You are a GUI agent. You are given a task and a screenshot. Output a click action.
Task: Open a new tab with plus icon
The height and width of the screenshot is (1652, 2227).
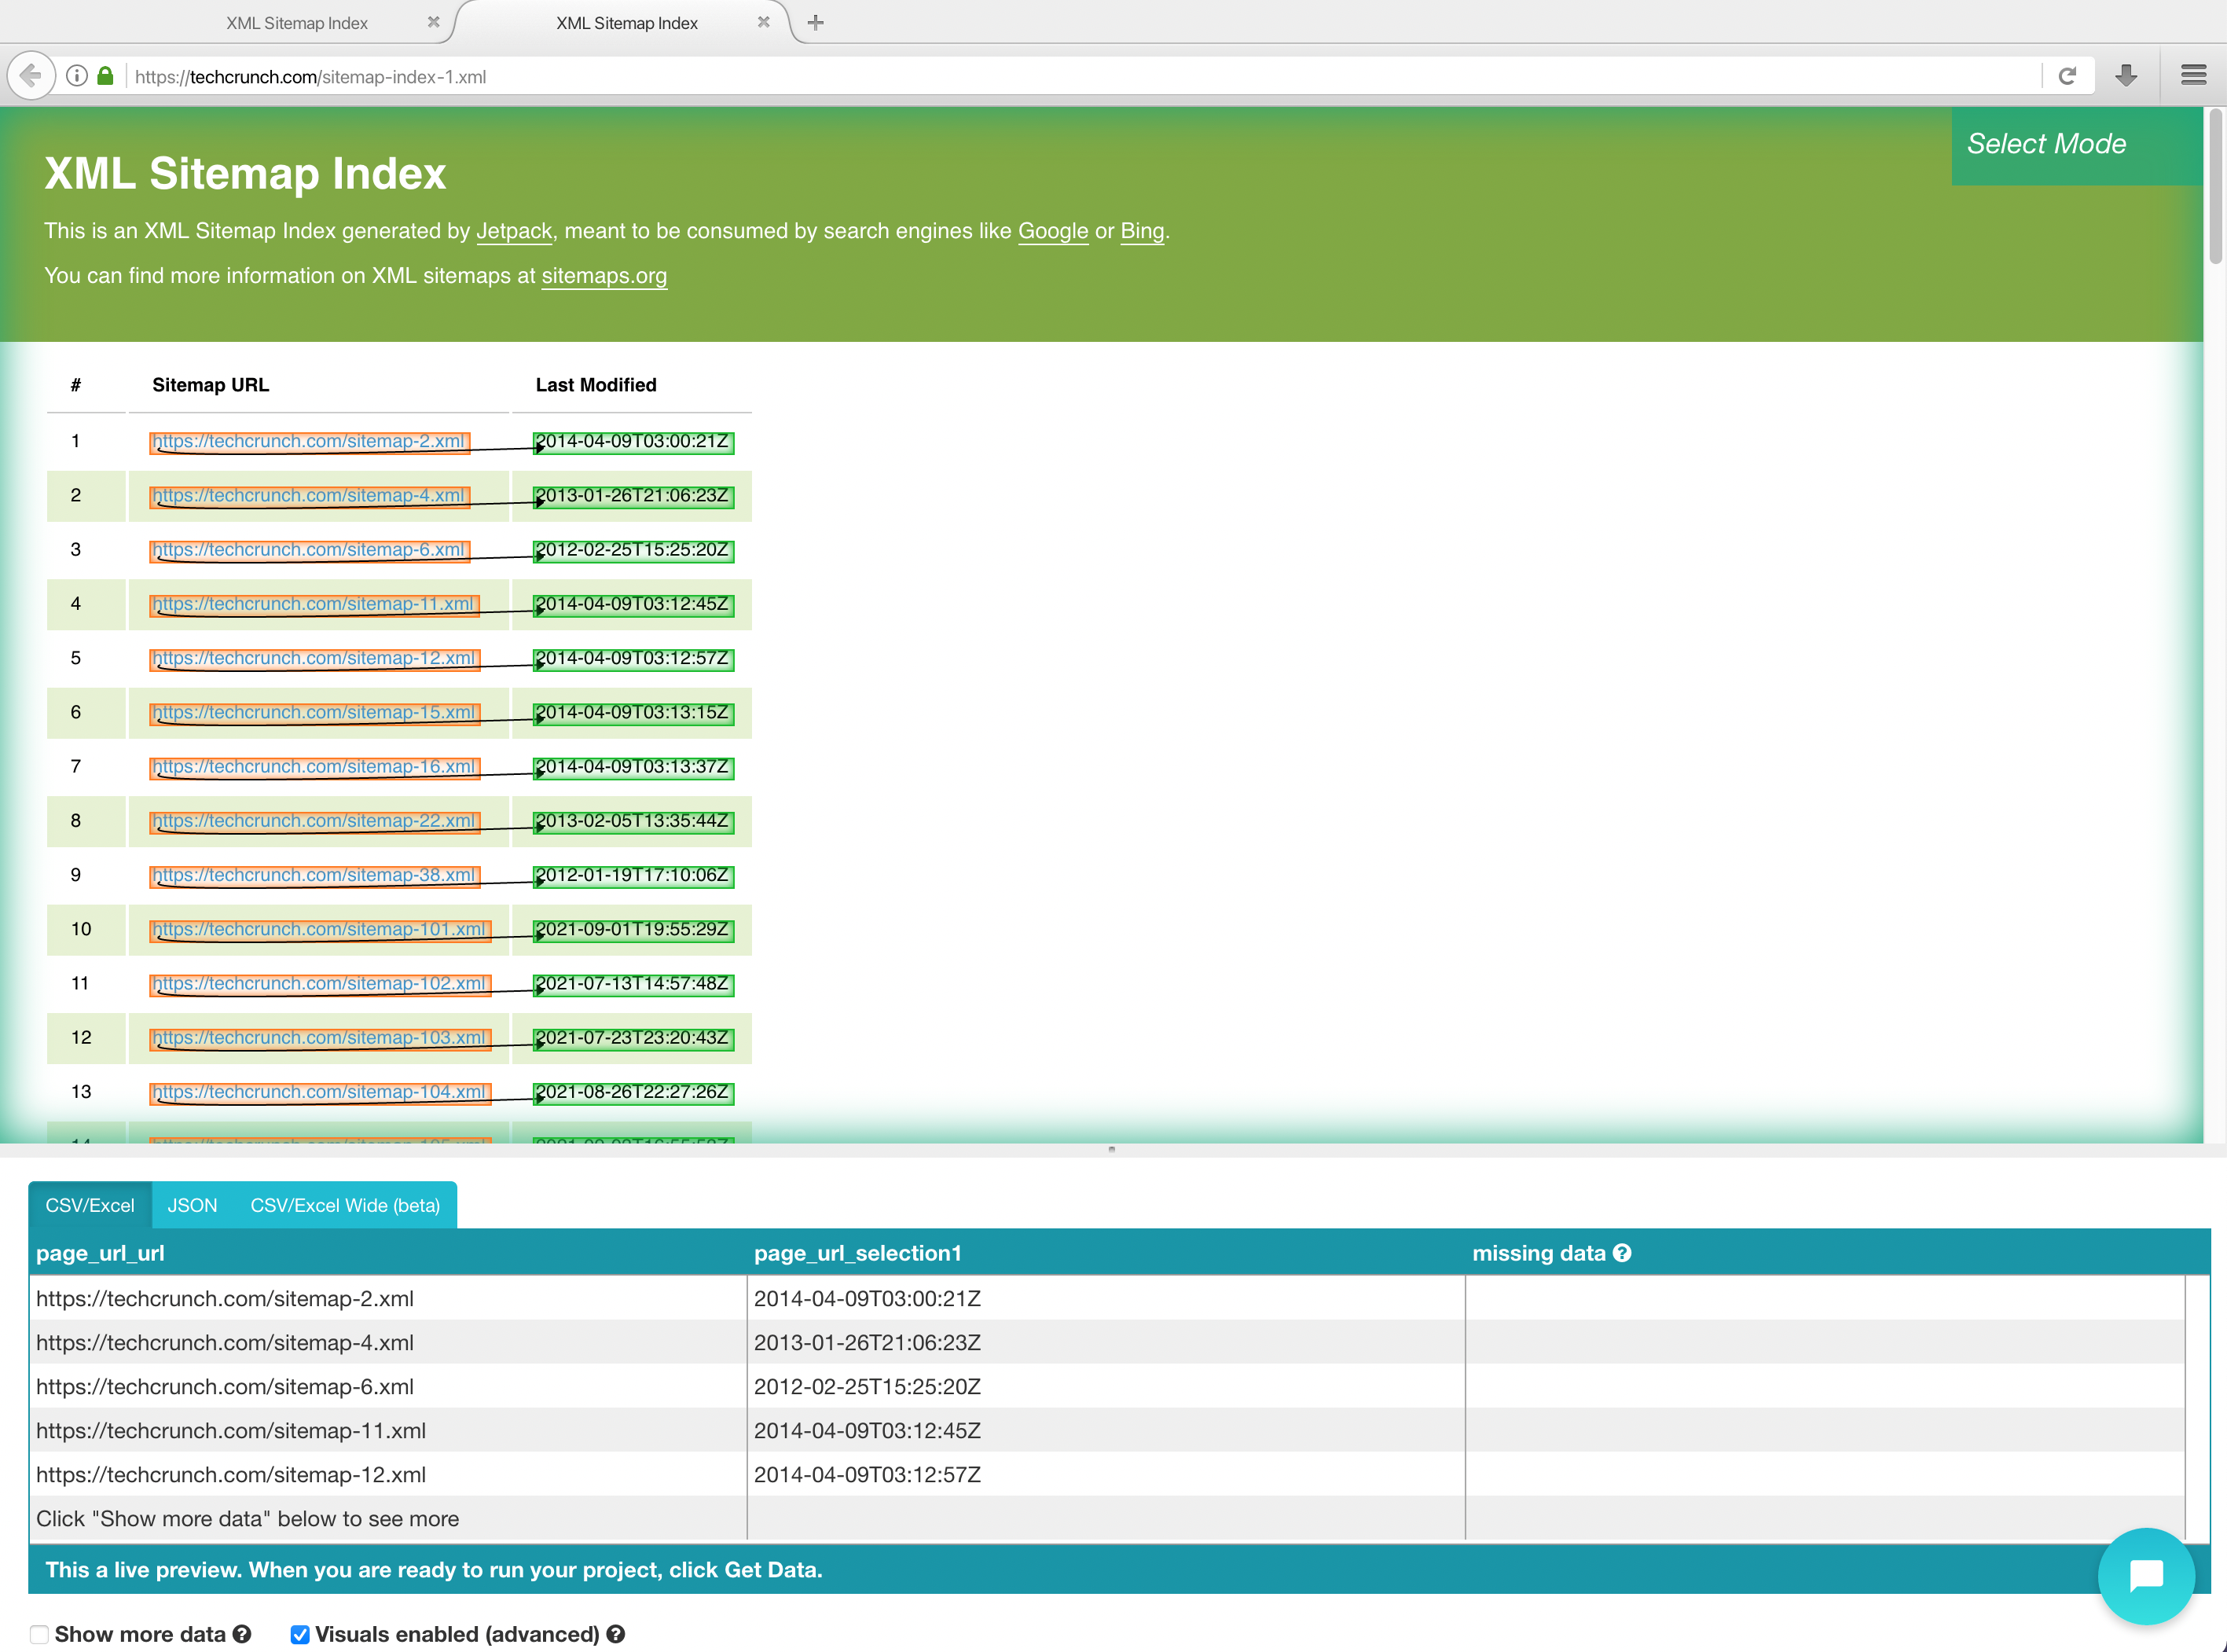click(816, 22)
